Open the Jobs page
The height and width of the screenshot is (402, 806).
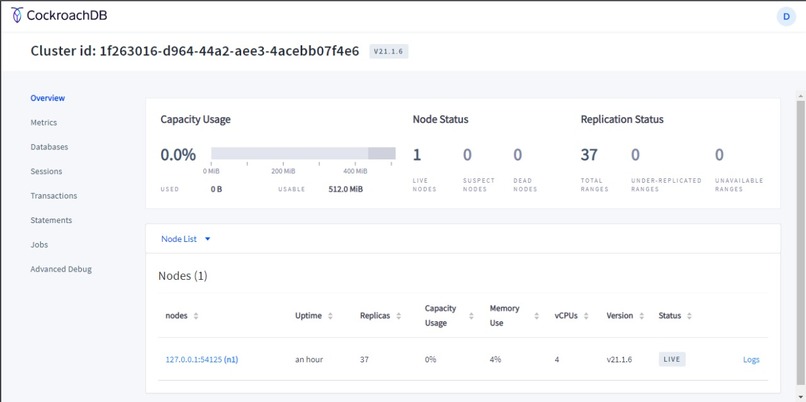[x=39, y=245]
